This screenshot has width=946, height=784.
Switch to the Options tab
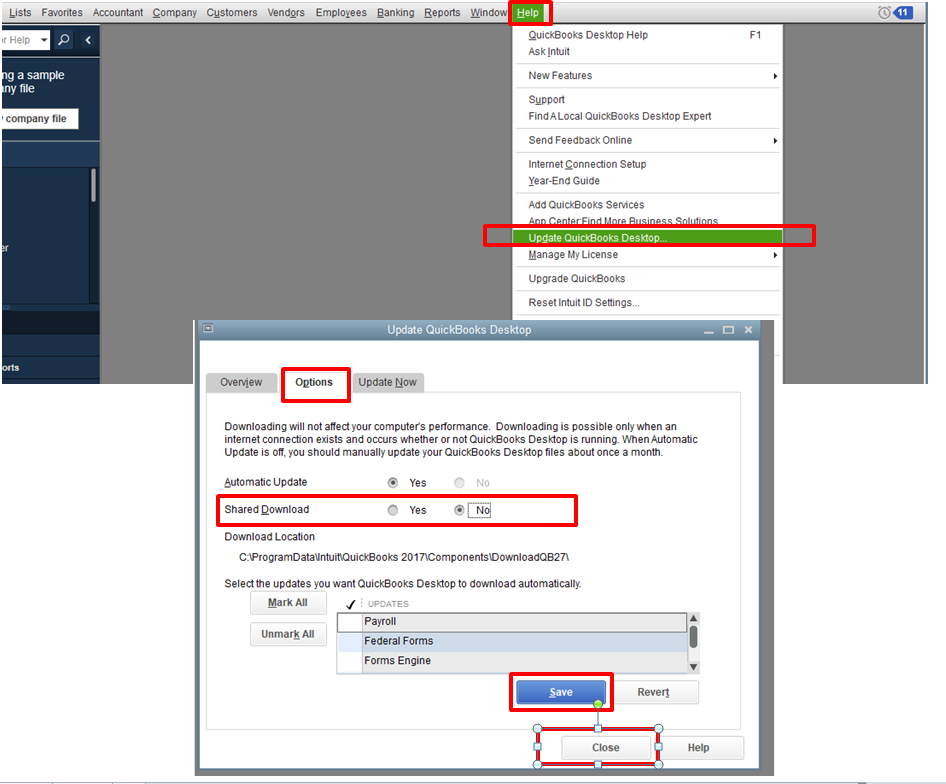click(314, 383)
